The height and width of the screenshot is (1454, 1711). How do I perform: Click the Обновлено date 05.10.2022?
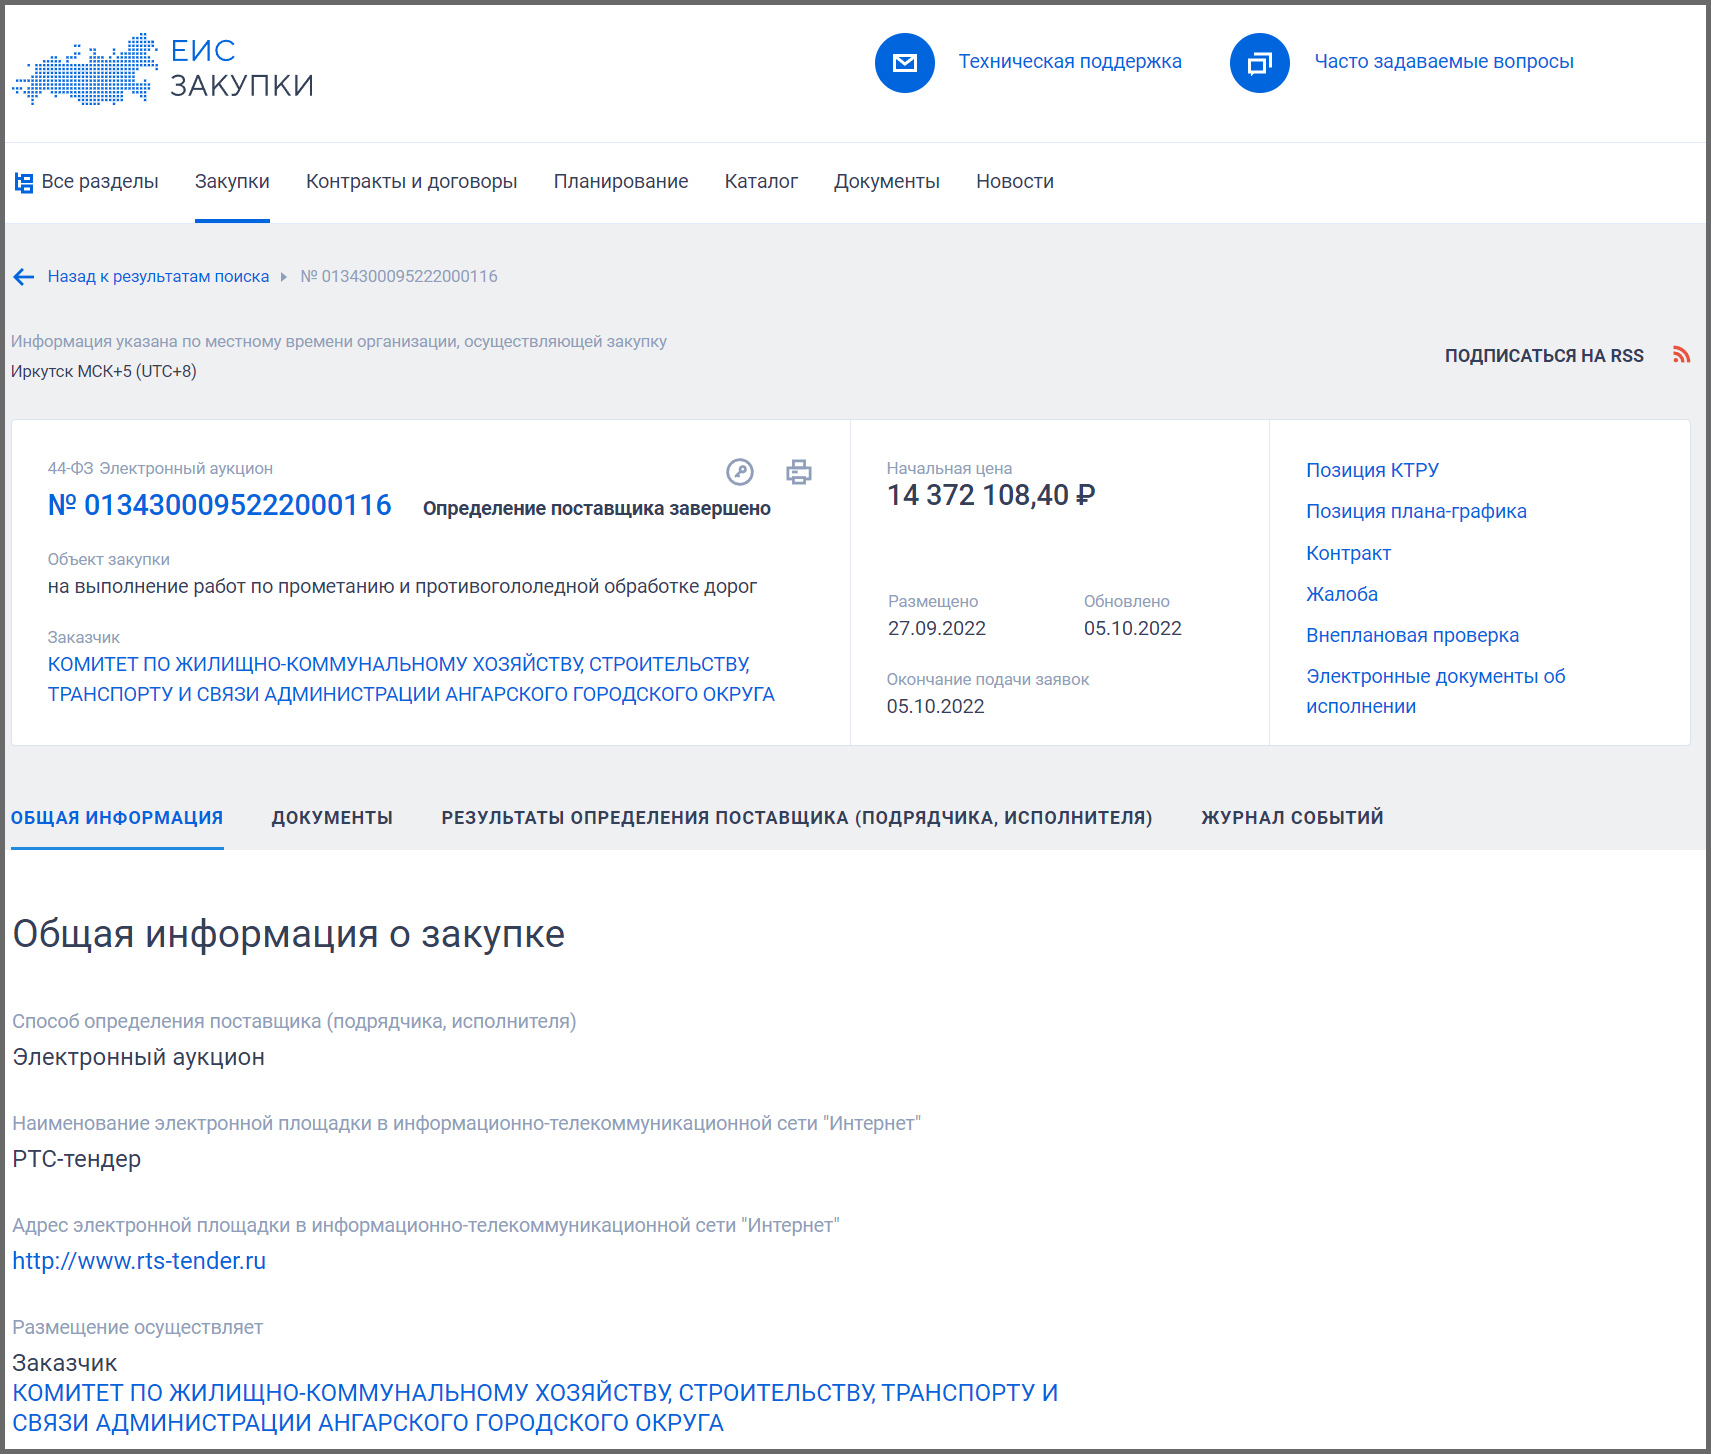tap(1133, 628)
